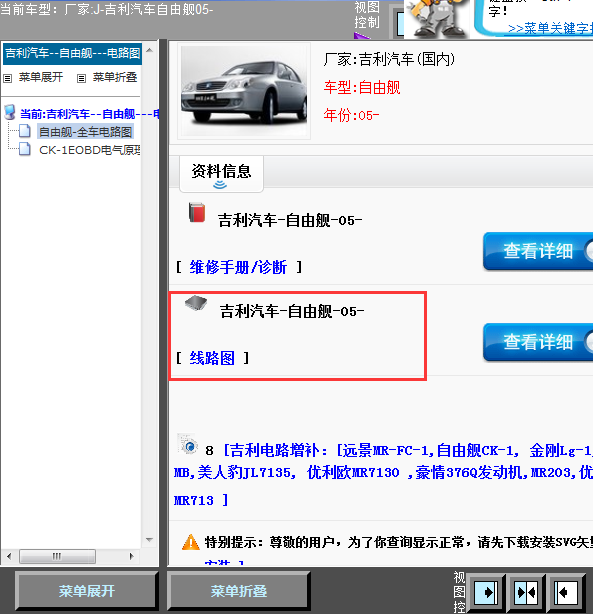Click the view control inward-arrows icon
This screenshot has width=593, height=614.
point(526,592)
